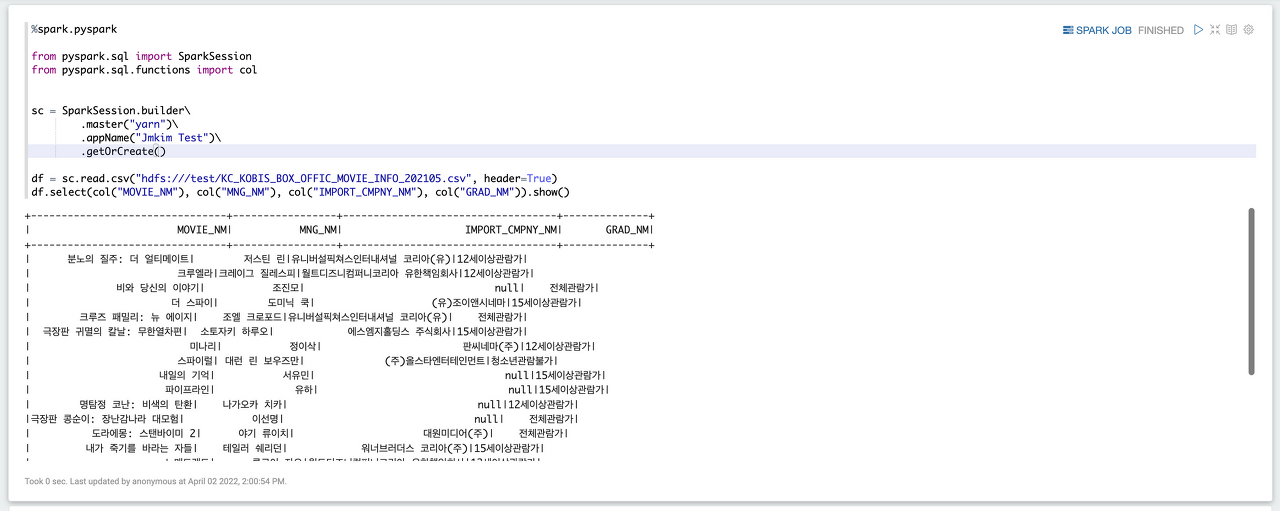Click the 'Took 0 sec. Last updated' footer text

coord(155,481)
